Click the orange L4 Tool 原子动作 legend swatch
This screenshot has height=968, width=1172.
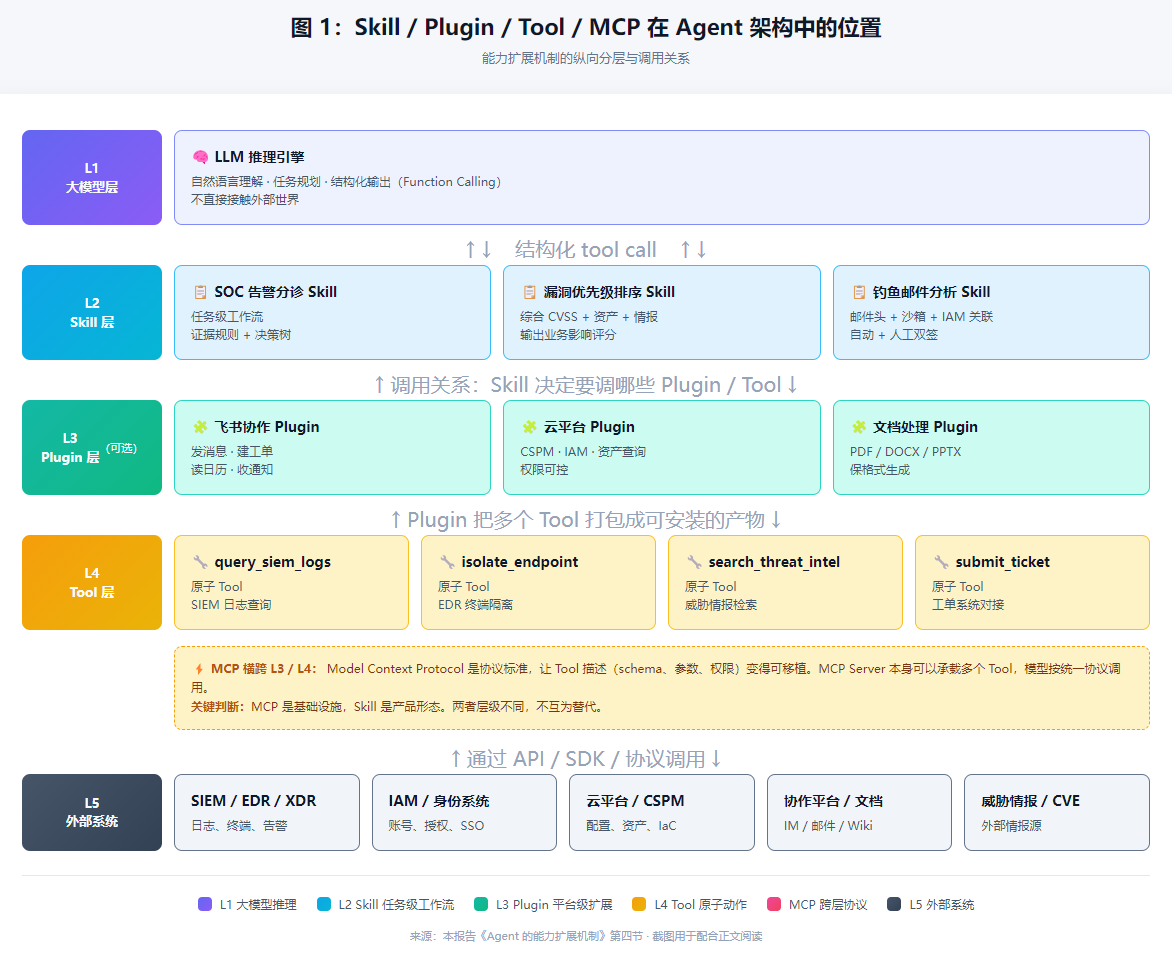[x=639, y=904]
